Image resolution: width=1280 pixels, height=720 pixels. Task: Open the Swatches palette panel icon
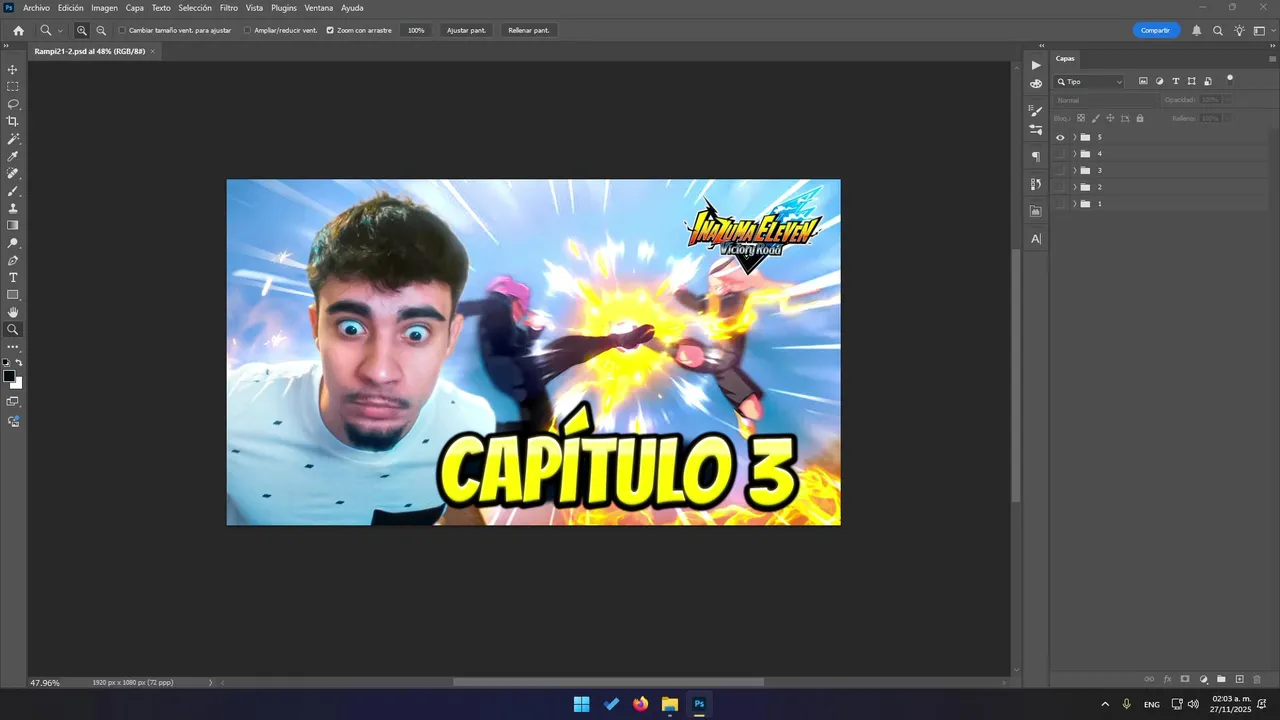1036,84
